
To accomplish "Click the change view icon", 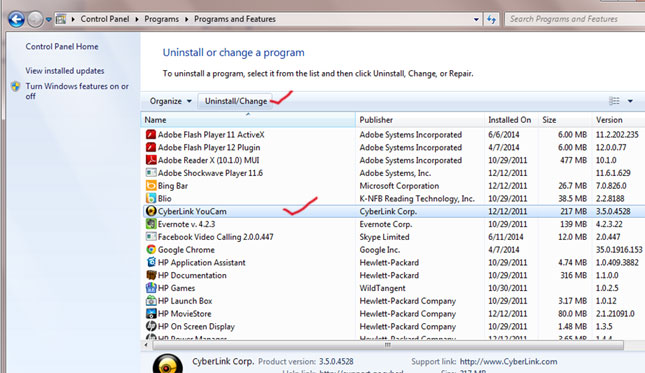I will pos(614,101).
